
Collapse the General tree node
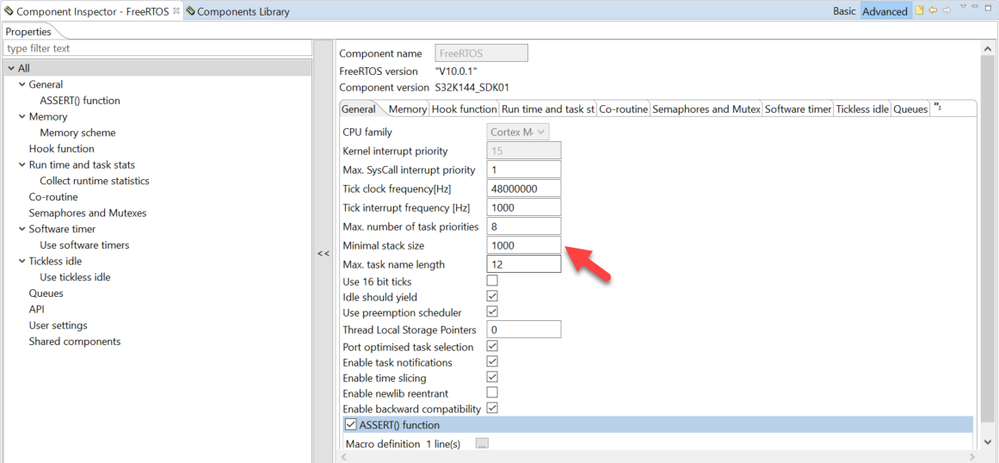[x=22, y=85]
